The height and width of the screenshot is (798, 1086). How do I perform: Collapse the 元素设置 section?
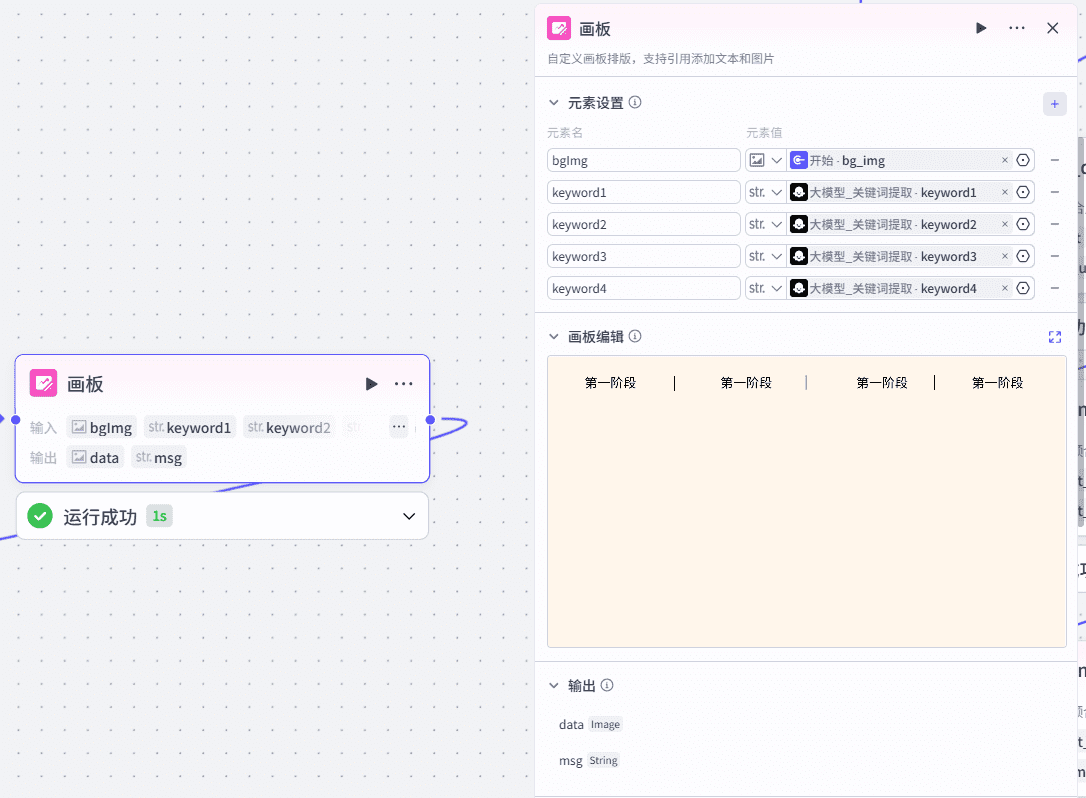554,103
